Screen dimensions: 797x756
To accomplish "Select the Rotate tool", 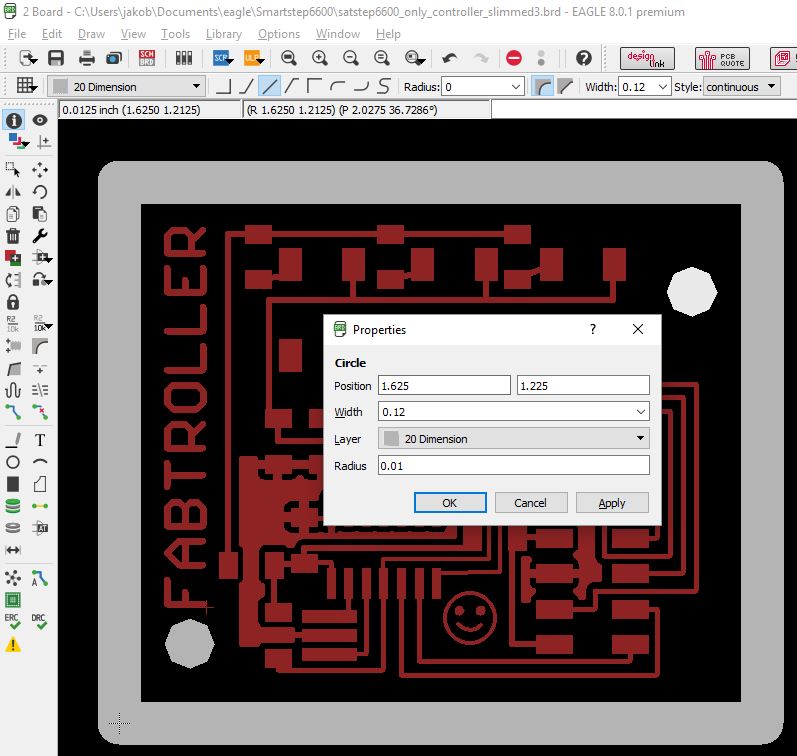I will tap(40, 192).
